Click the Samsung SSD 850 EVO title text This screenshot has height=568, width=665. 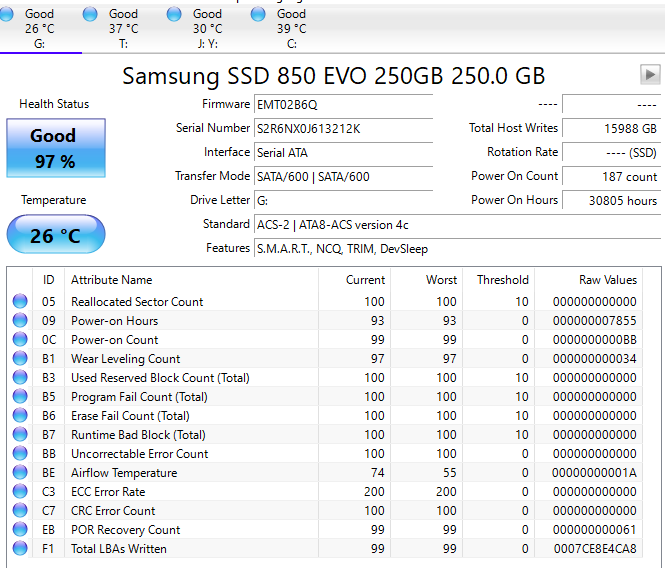tap(333, 76)
